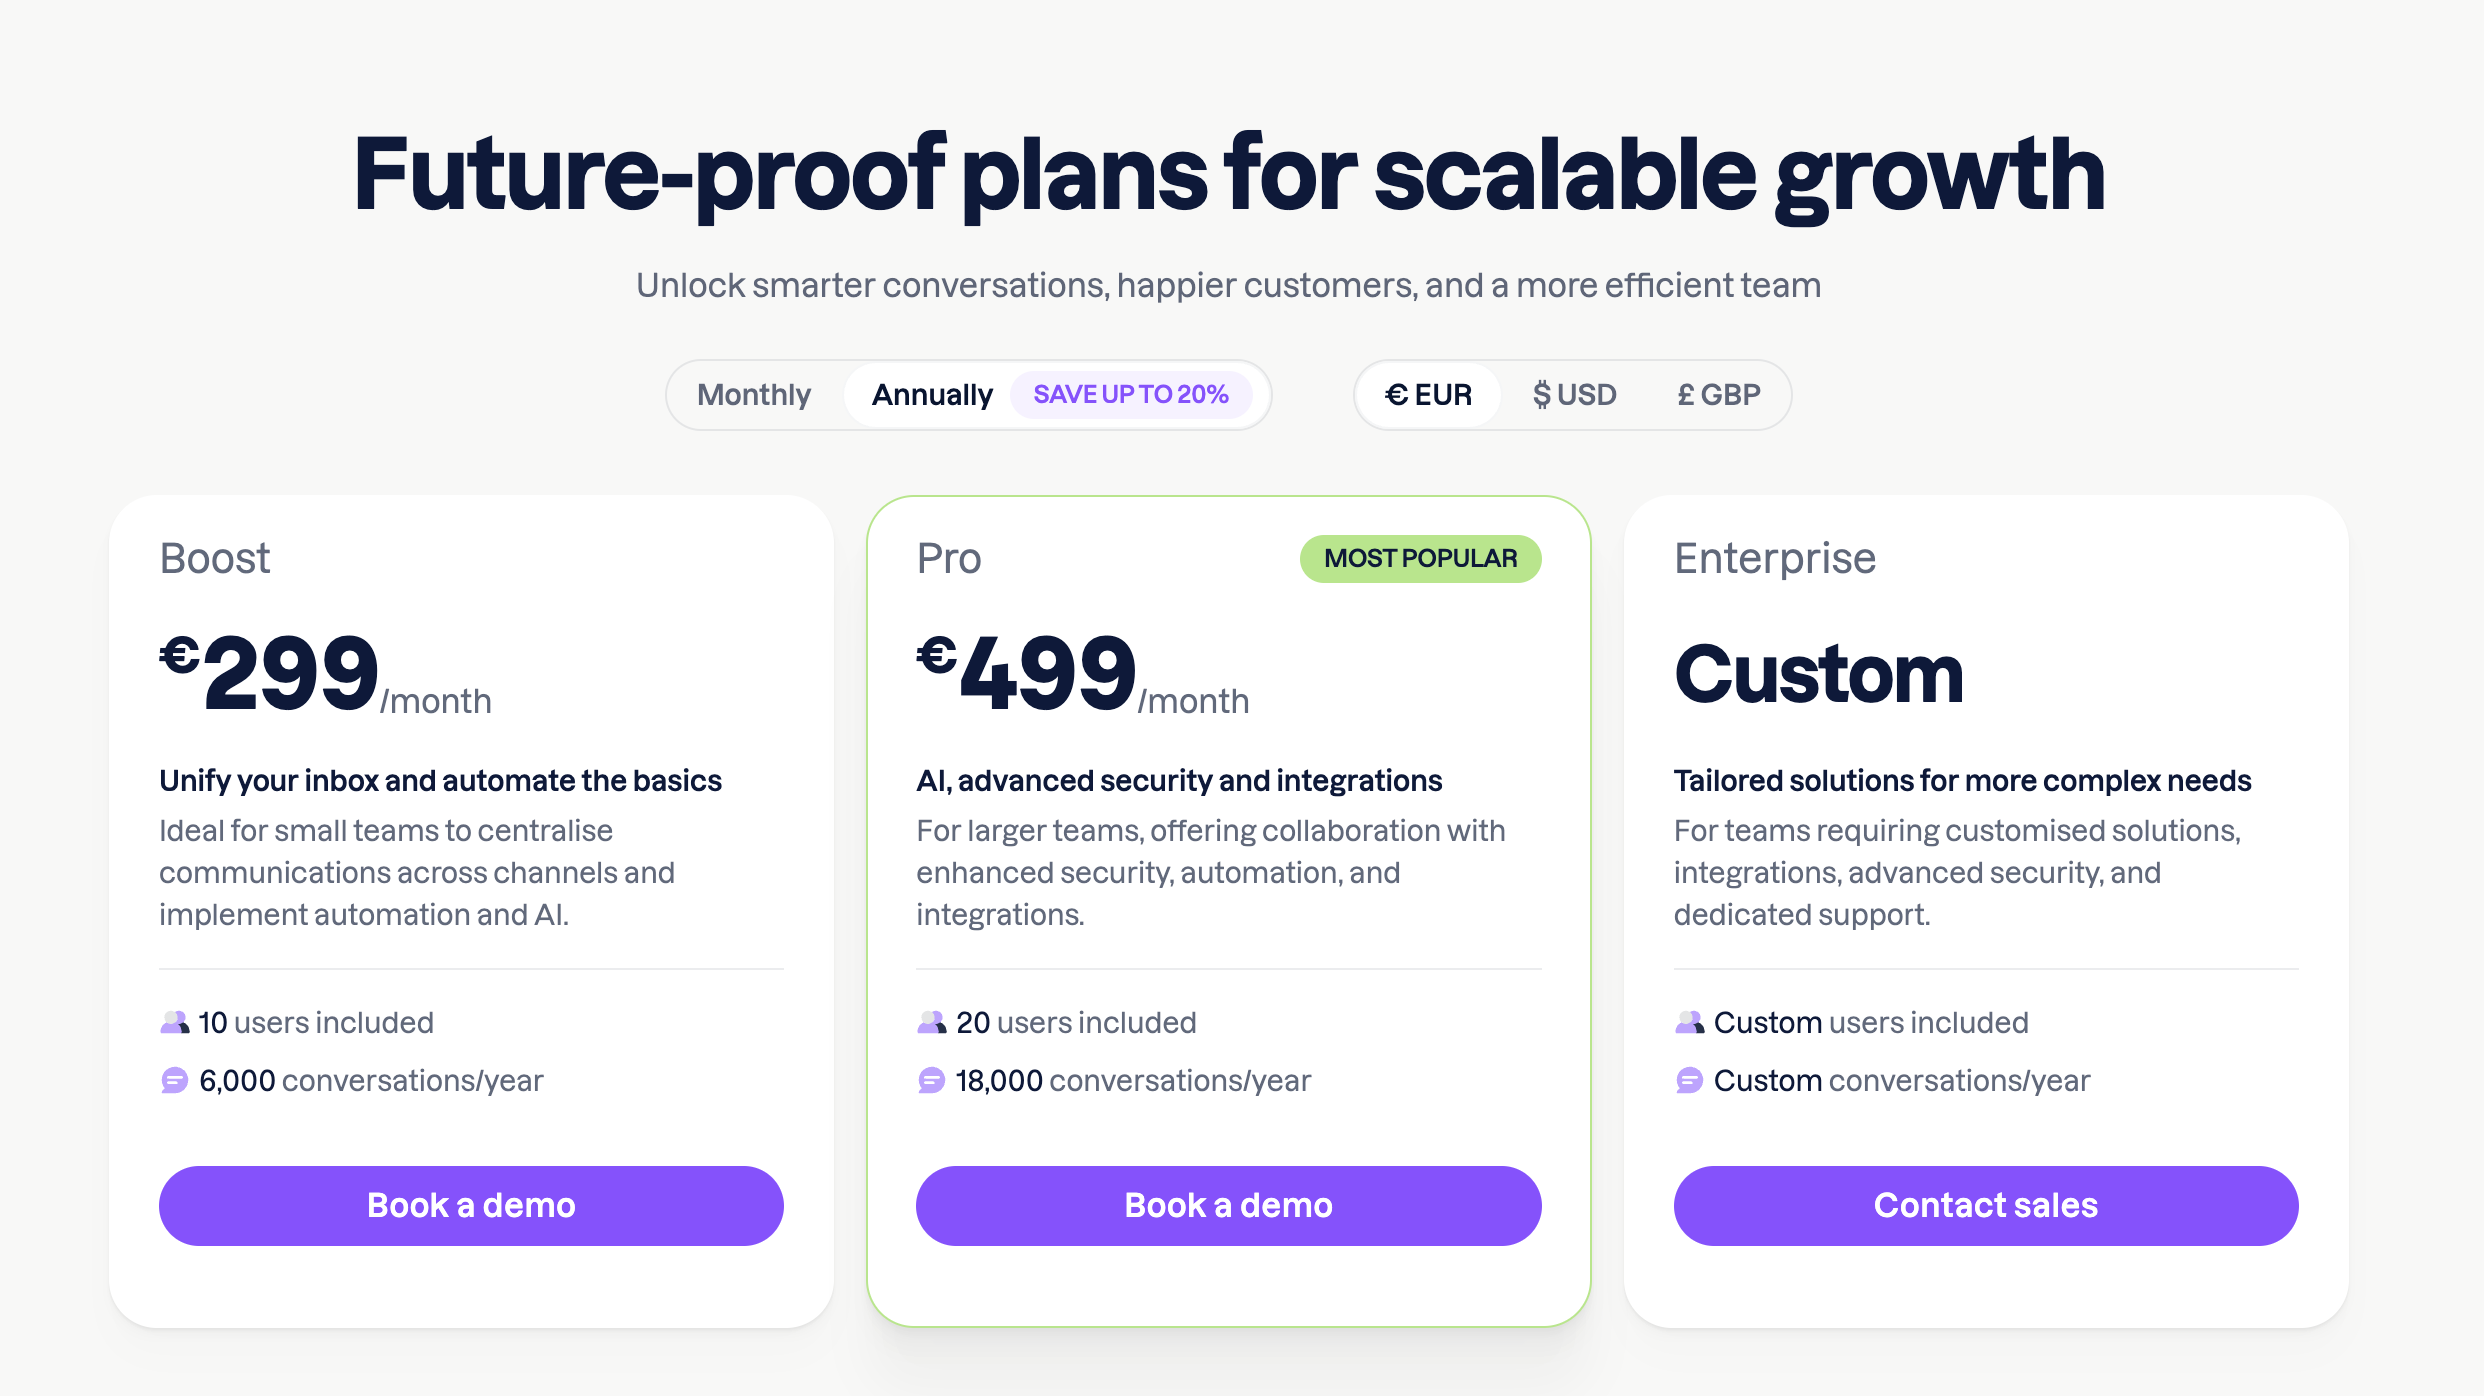The image size is (2484, 1396).
Task: Book a demo for the Boost plan
Action: (x=470, y=1205)
